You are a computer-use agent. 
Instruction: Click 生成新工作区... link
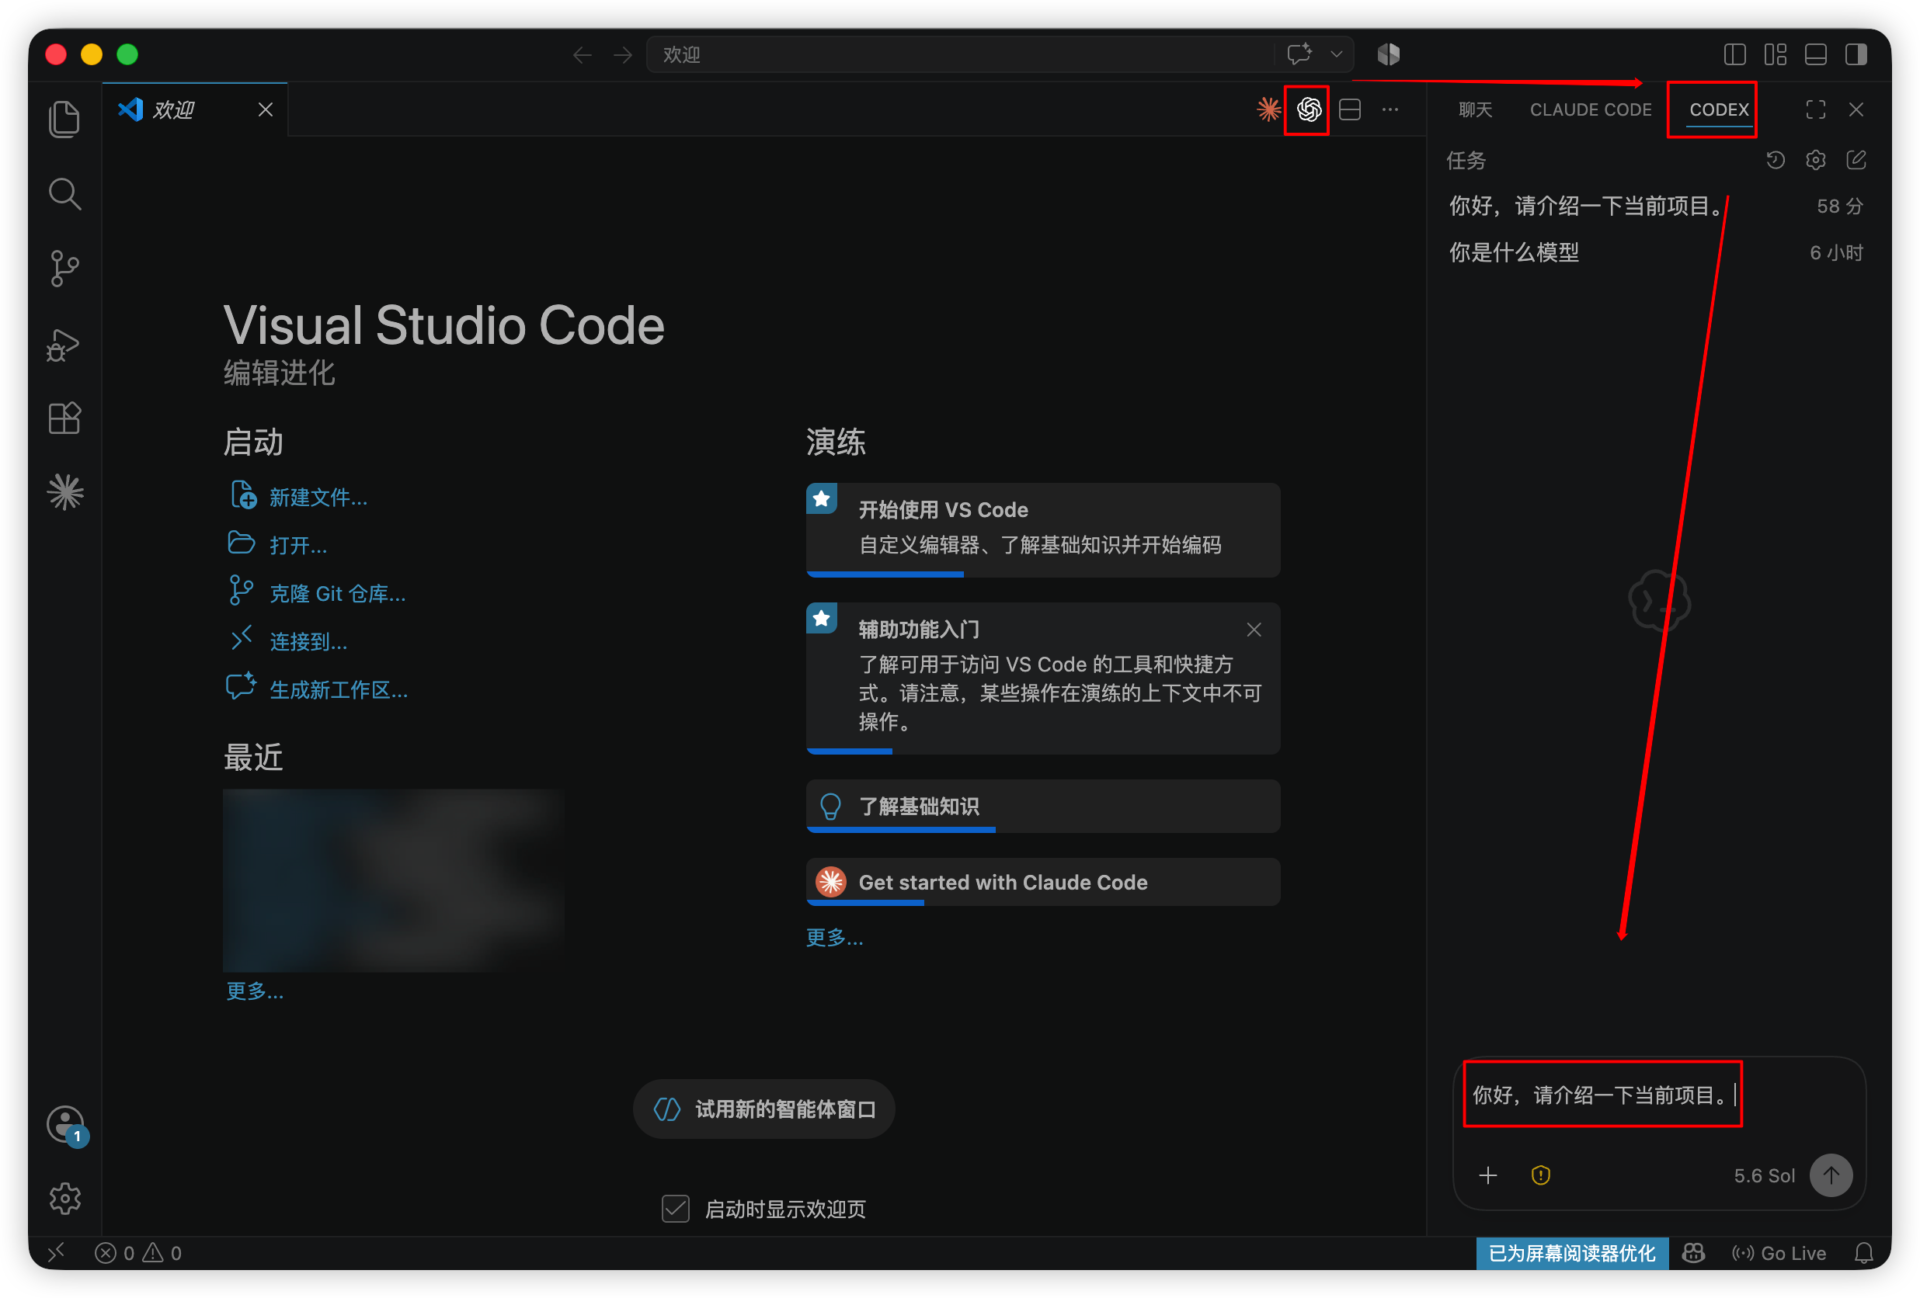point(338,689)
